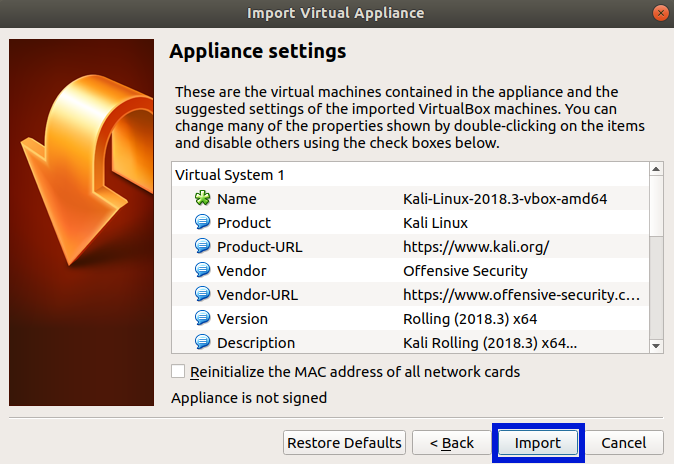This screenshot has width=674, height=464.
Task: Select the Version setting label
Action: click(242, 319)
